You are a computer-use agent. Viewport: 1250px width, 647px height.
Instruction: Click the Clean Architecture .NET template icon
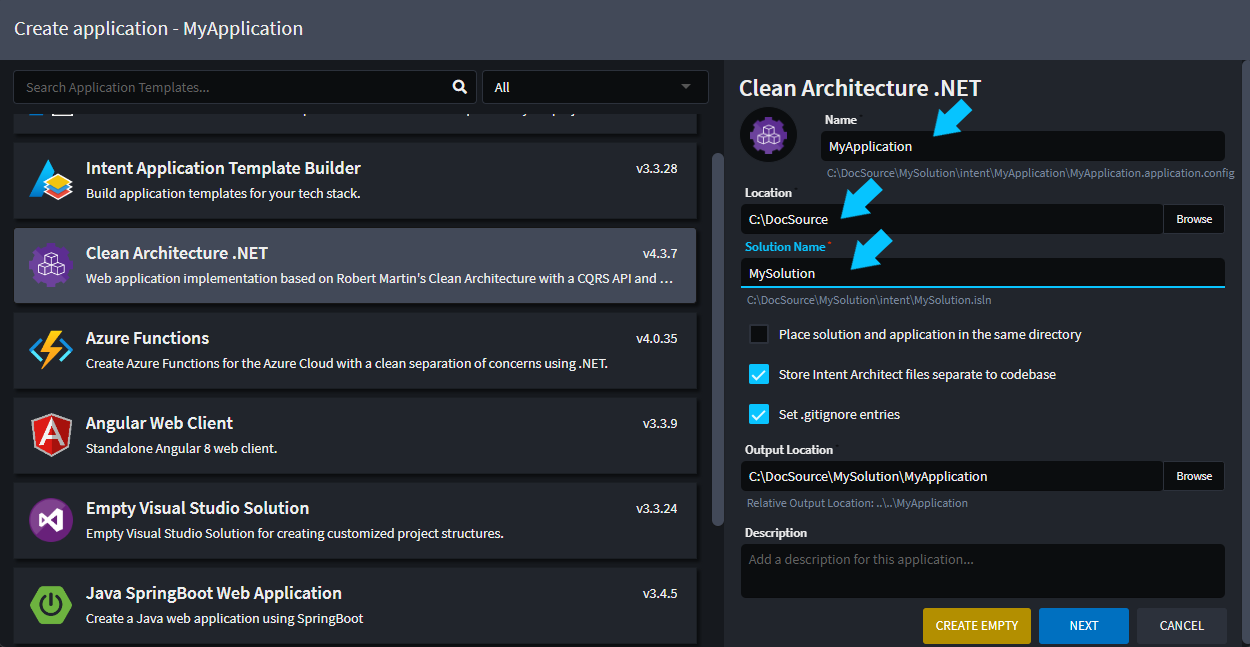click(50, 265)
